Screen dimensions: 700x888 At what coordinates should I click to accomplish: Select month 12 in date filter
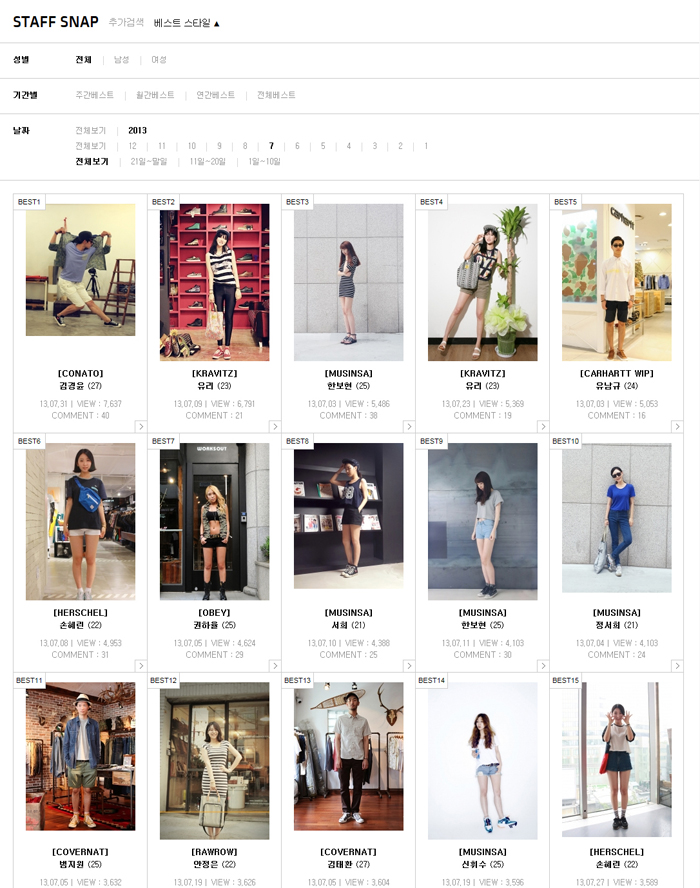pyautogui.click(x=132, y=146)
